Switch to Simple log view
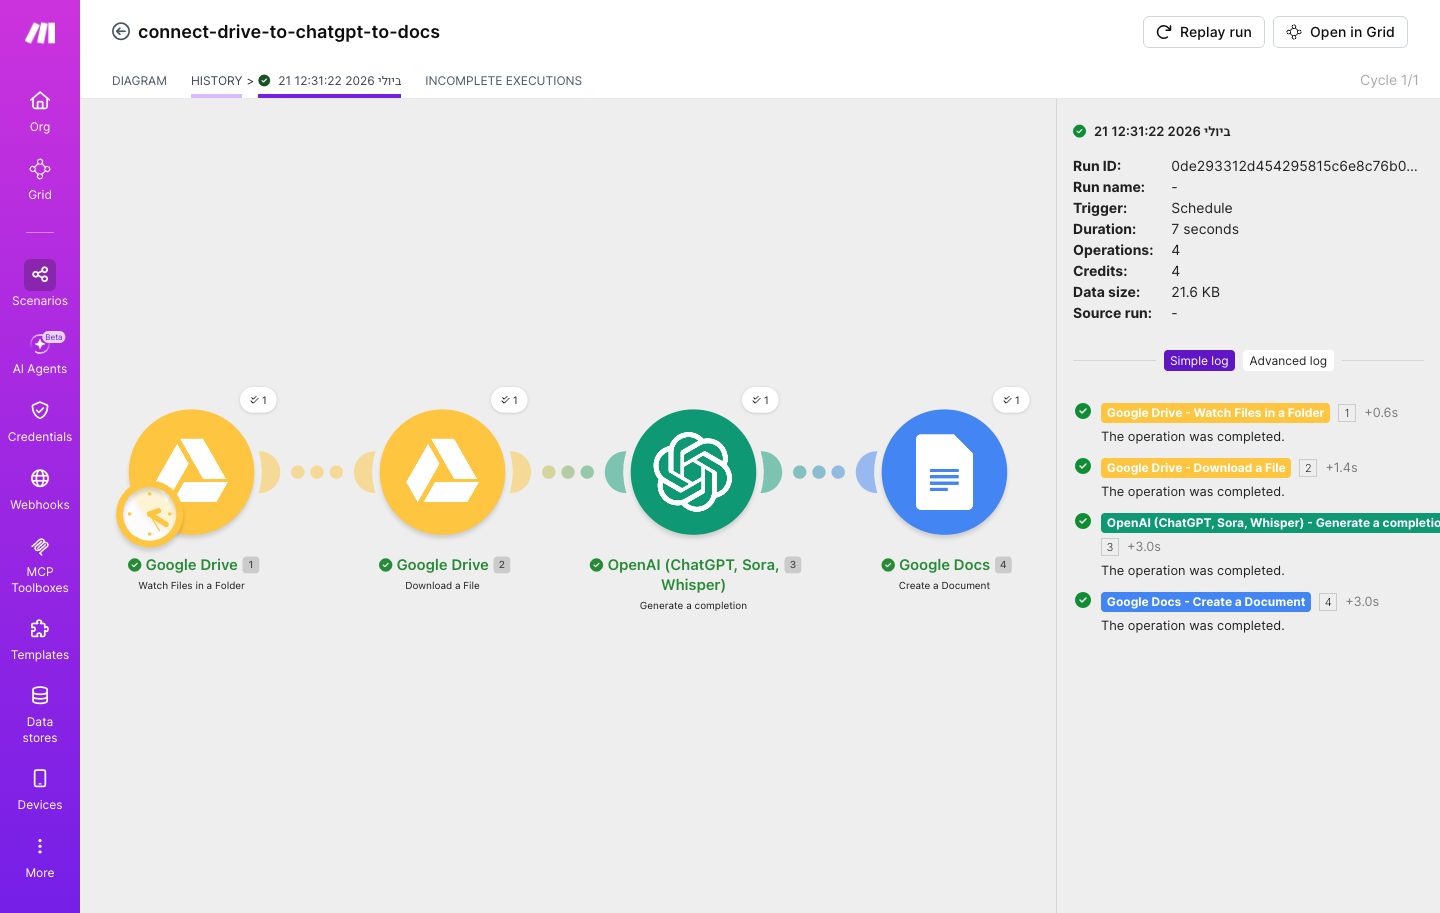 click(x=1199, y=361)
